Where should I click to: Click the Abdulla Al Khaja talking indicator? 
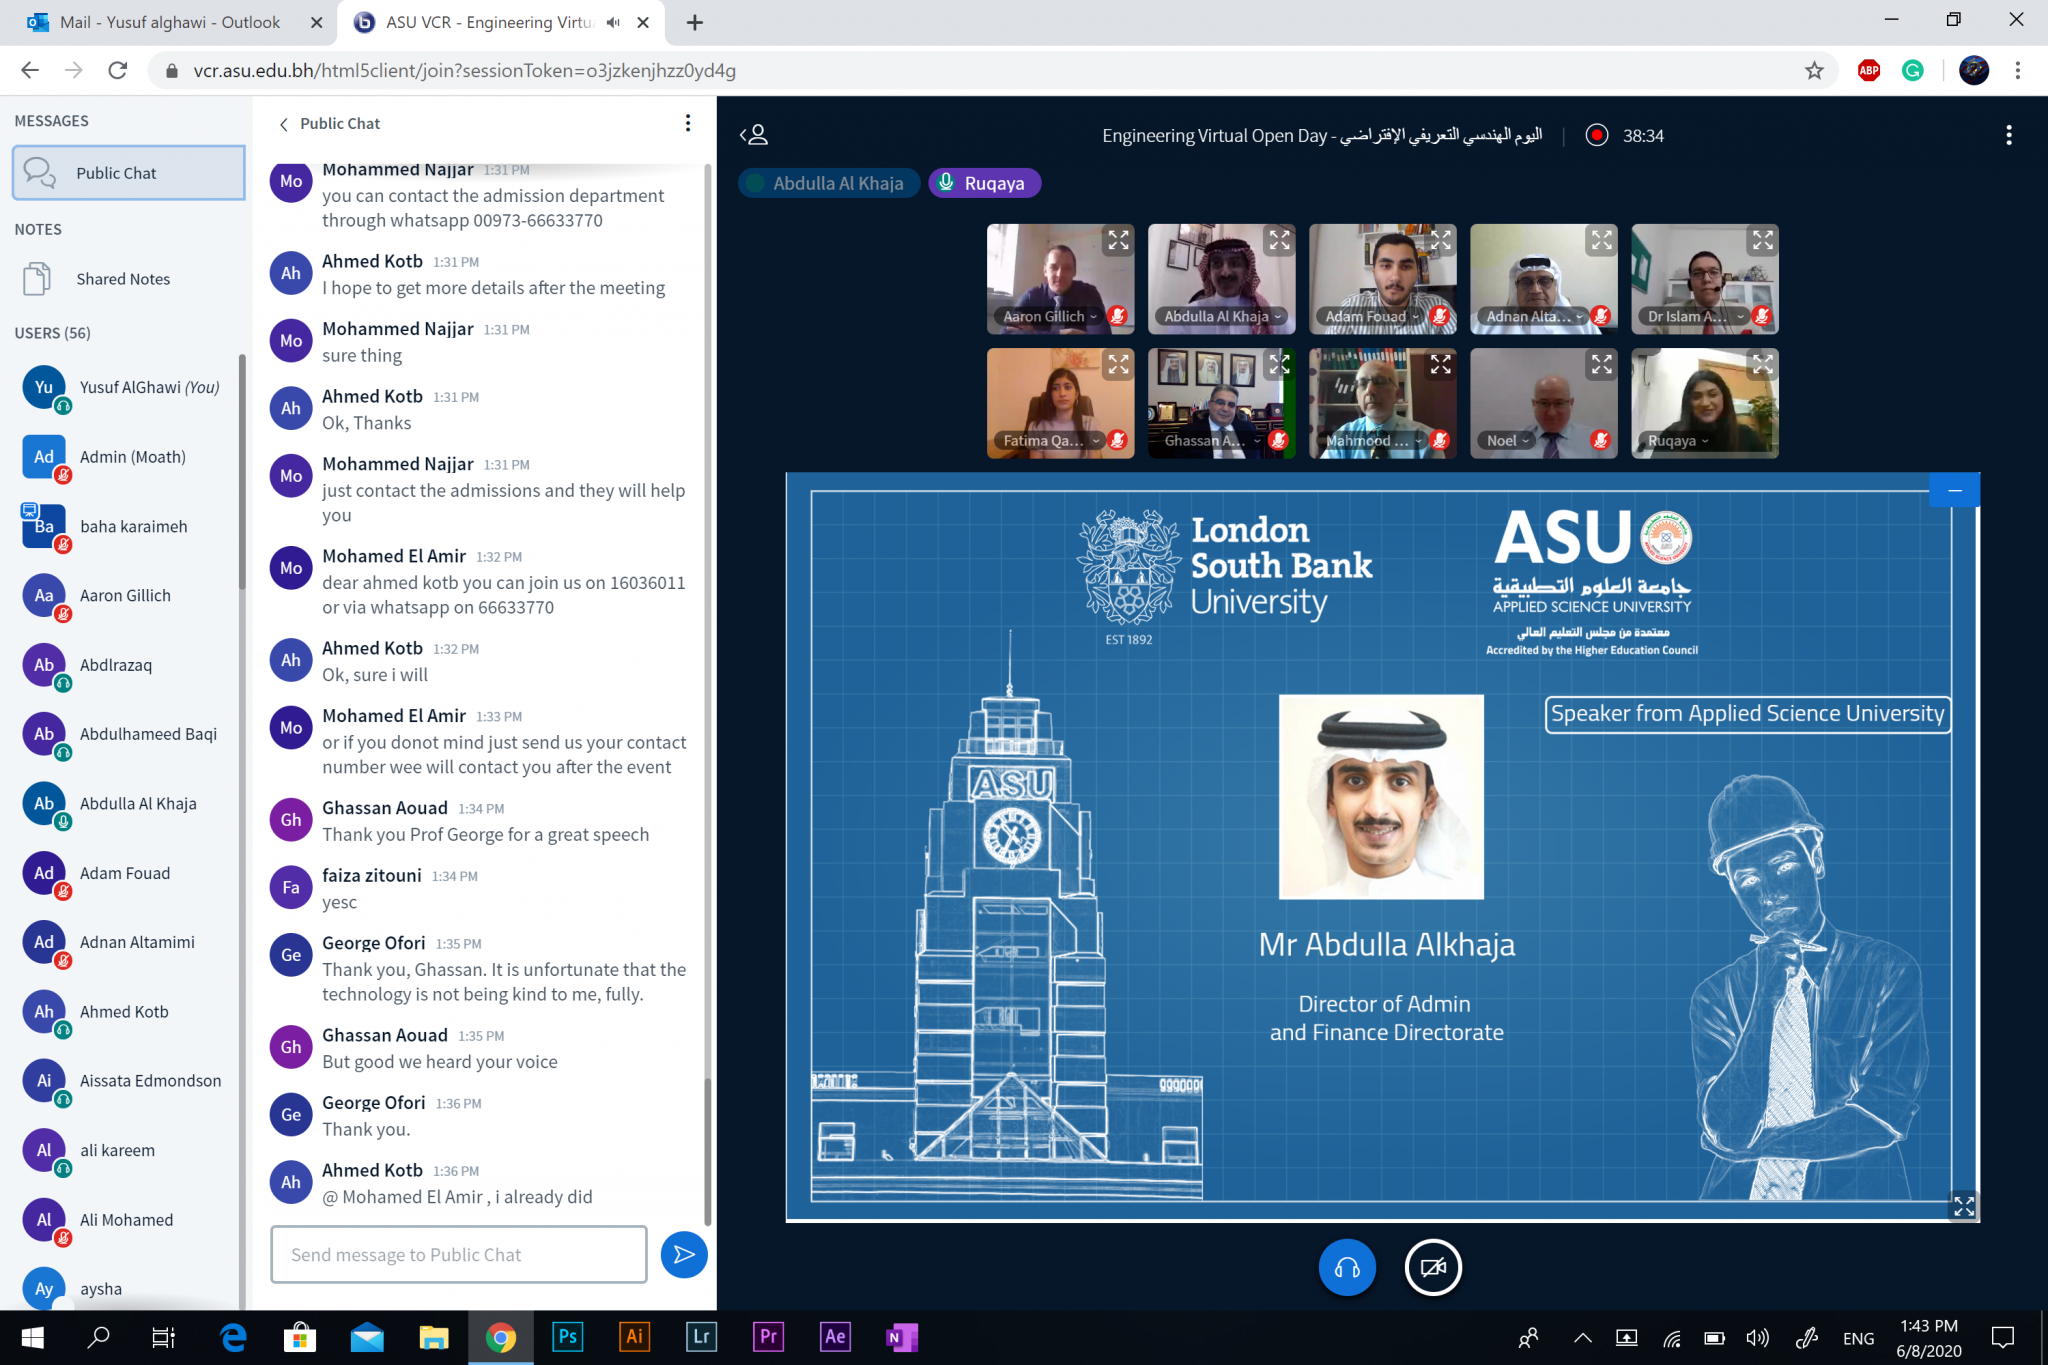click(828, 183)
